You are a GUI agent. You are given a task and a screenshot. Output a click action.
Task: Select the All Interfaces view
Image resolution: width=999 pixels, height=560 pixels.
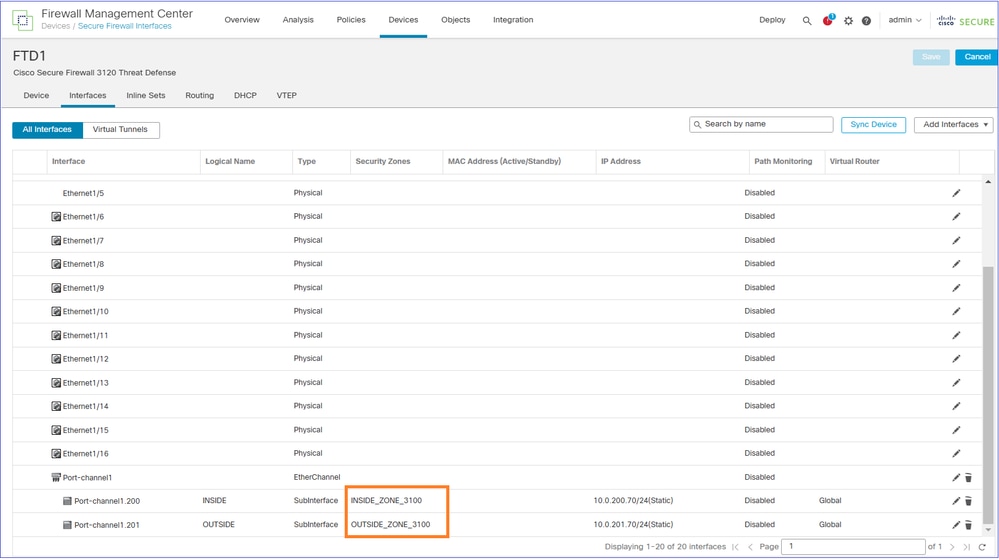47,129
